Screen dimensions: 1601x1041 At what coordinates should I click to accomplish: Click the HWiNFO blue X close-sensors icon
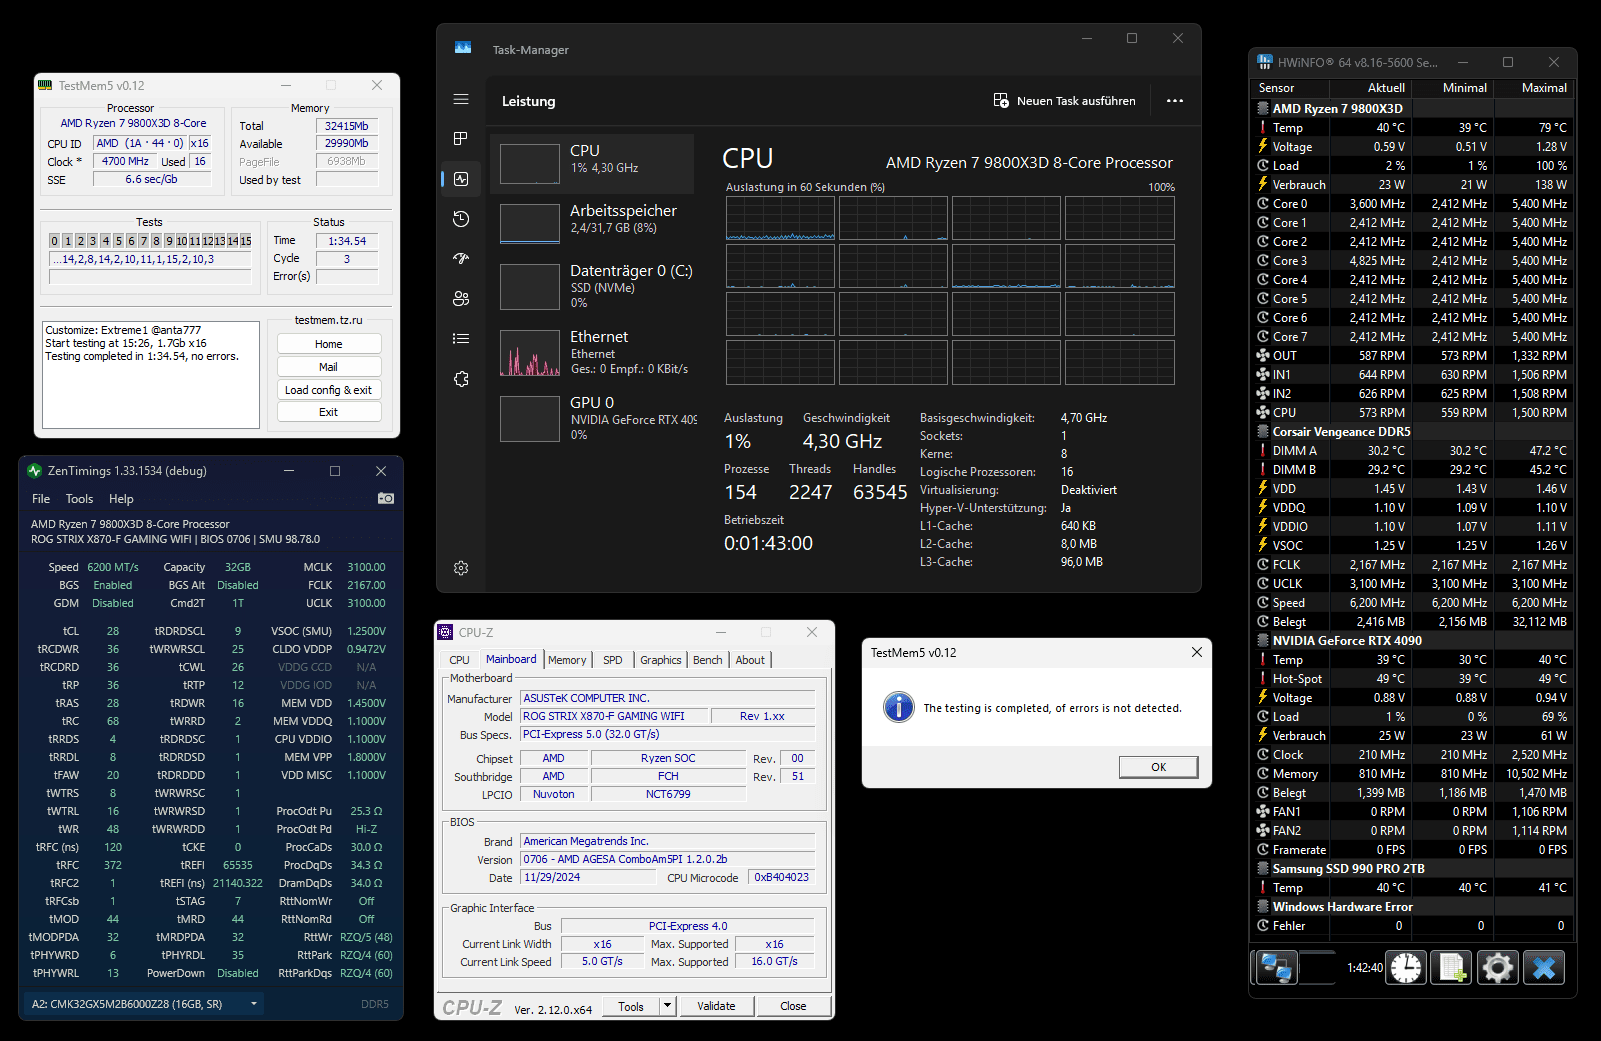(x=1544, y=968)
